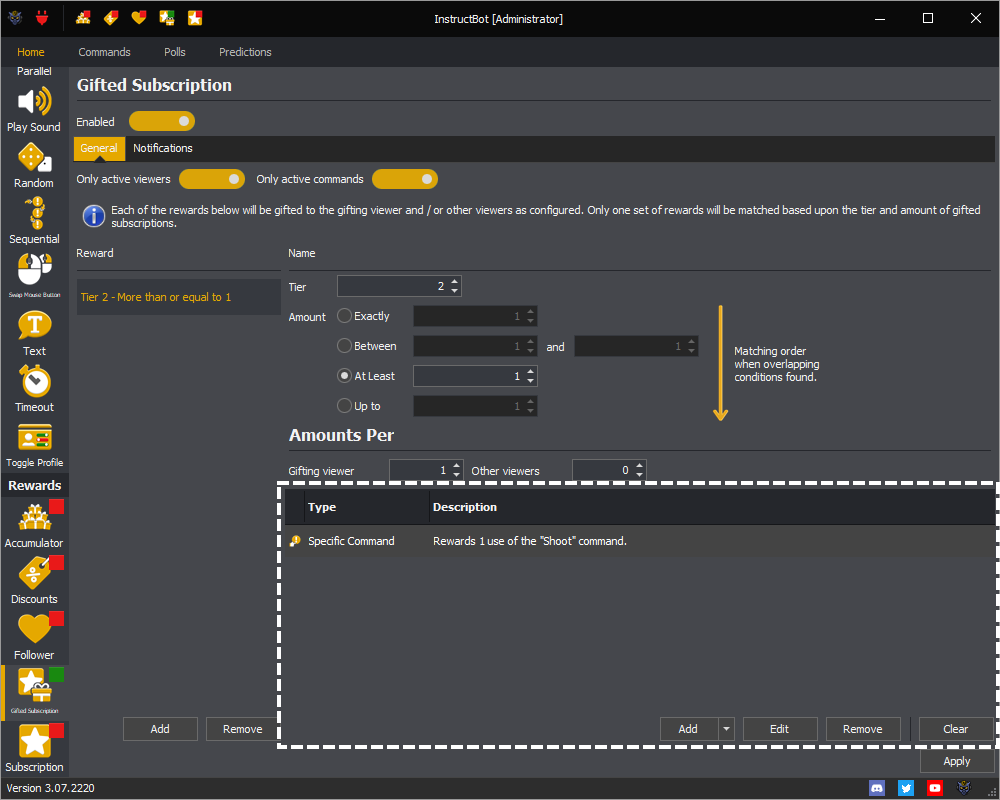Click Remove below the rewards table
The height and width of the screenshot is (800, 1000).
pyautogui.click(x=863, y=729)
